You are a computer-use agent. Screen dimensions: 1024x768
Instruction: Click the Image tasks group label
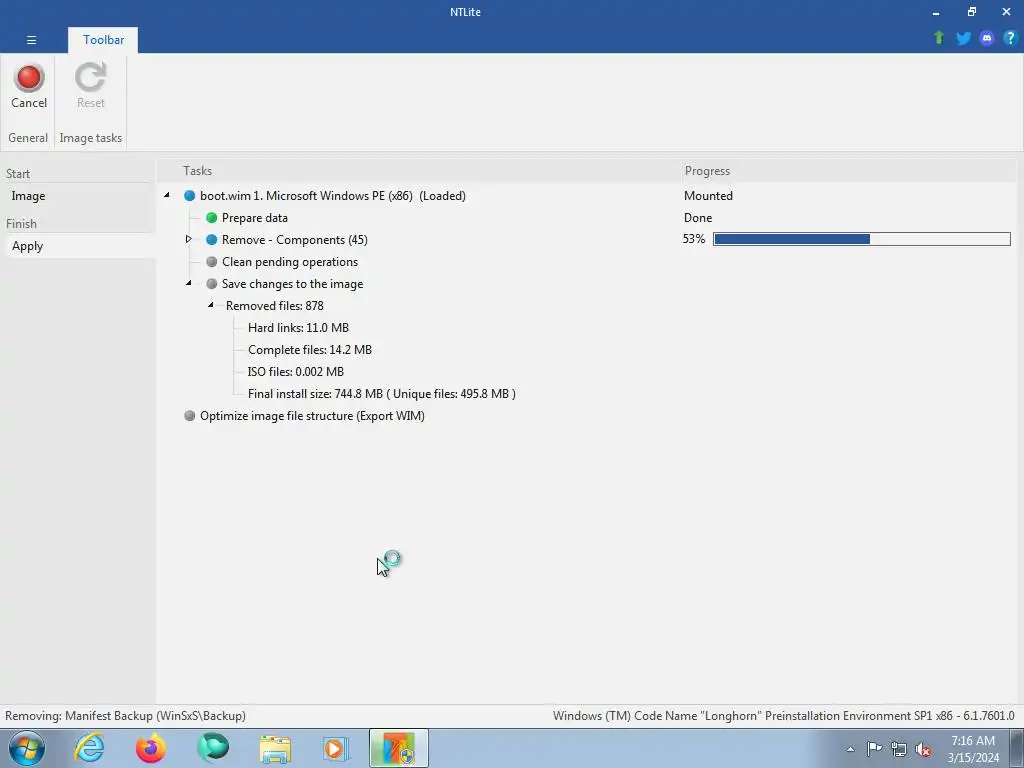[x=91, y=138]
